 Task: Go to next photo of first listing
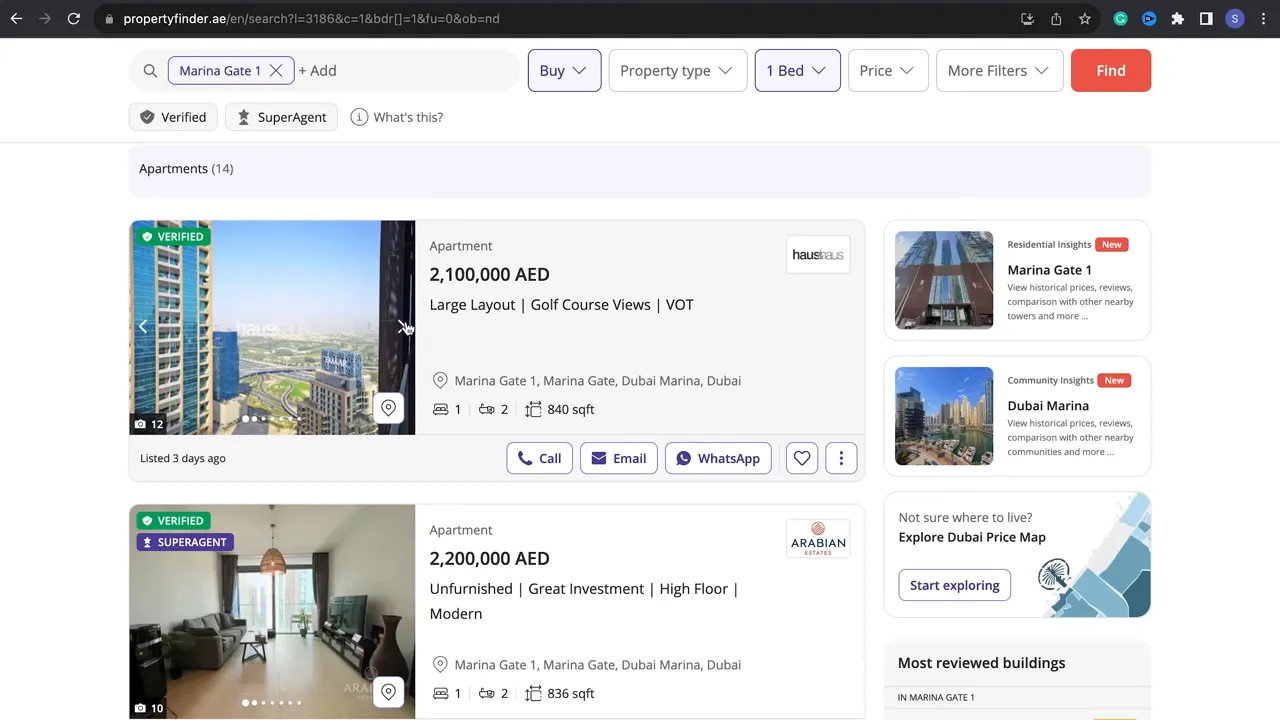pyautogui.click(x=402, y=327)
